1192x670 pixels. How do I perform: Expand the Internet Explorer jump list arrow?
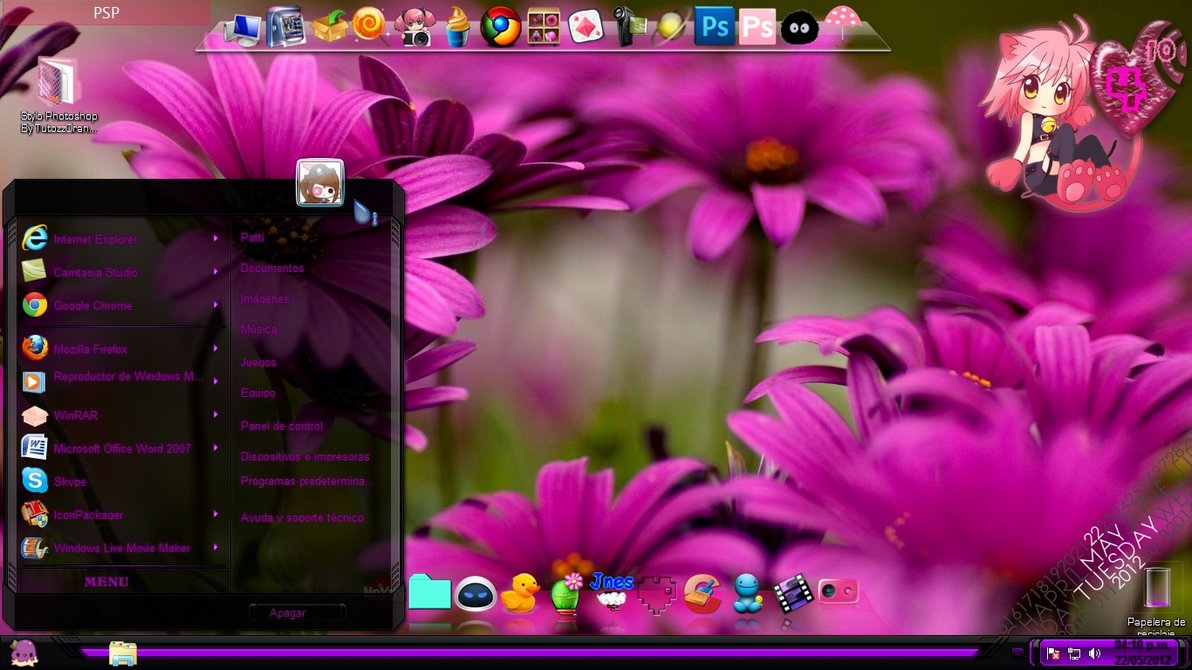click(x=215, y=238)
